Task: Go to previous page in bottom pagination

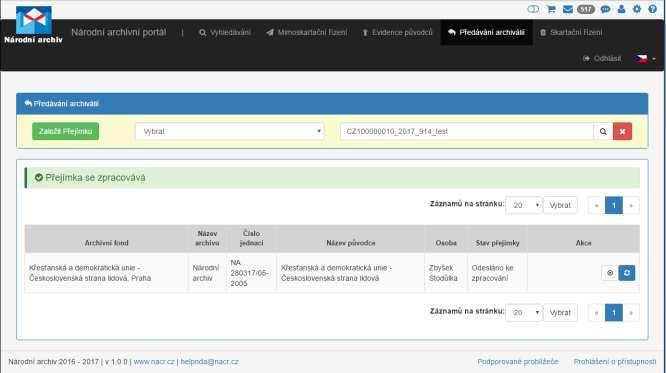Action: (596, 313)
